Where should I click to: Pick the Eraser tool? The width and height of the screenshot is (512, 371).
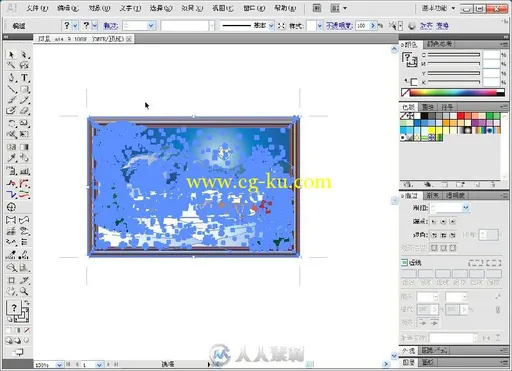tap(24, 110)
